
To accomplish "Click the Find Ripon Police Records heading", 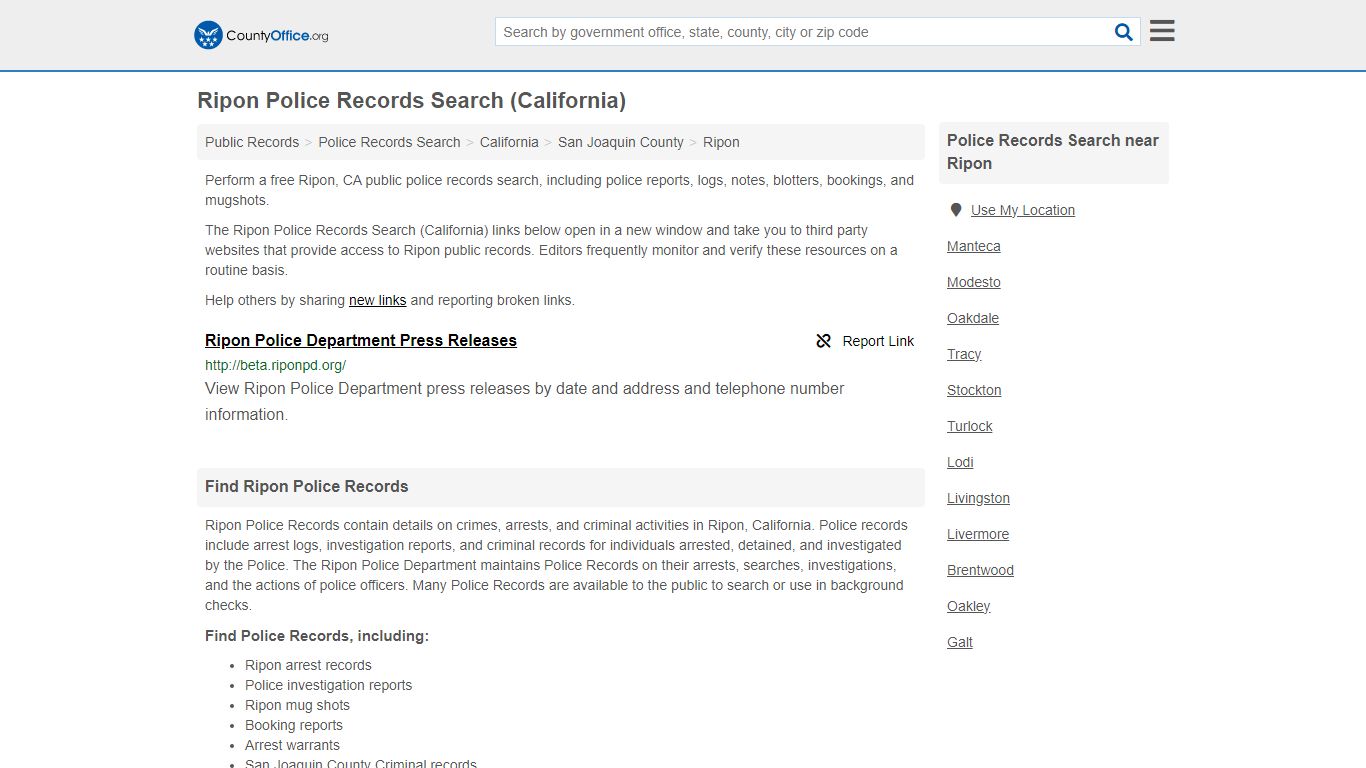I will 307,486.
